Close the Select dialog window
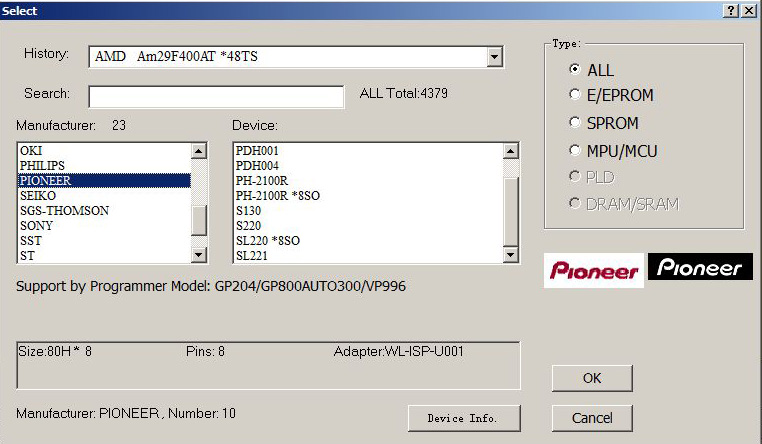The image size is (762, 444). 749,11
